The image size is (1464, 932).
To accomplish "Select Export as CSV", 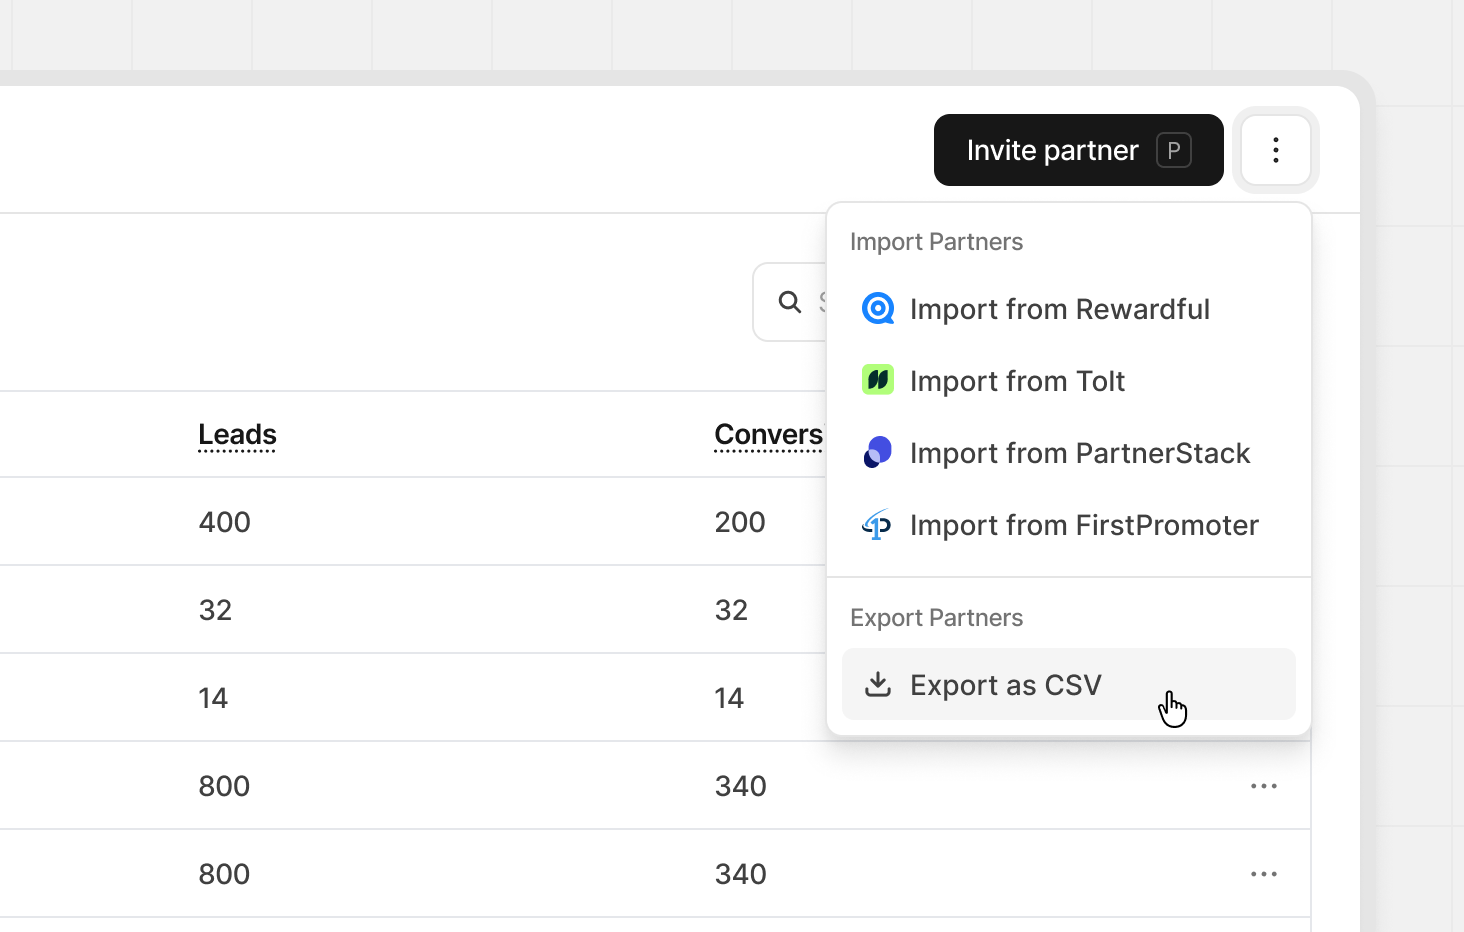I will point(1005,684).
